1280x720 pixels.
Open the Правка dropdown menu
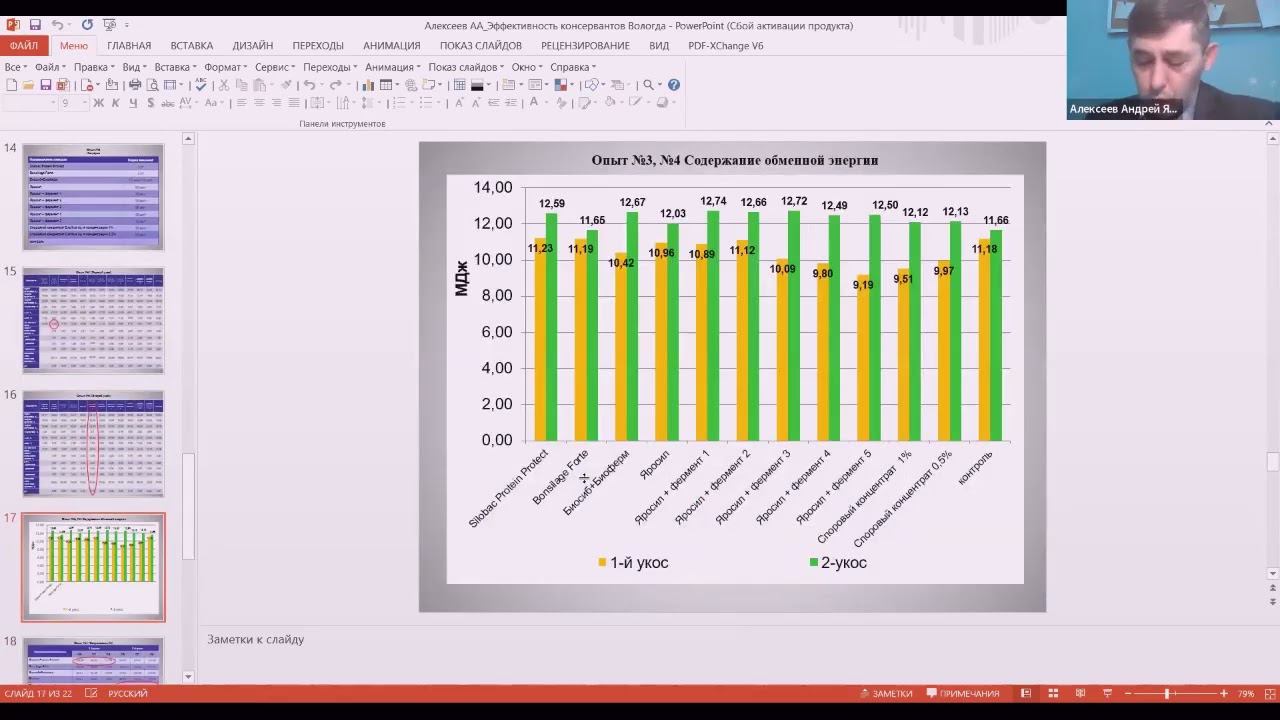click(94, 67)
